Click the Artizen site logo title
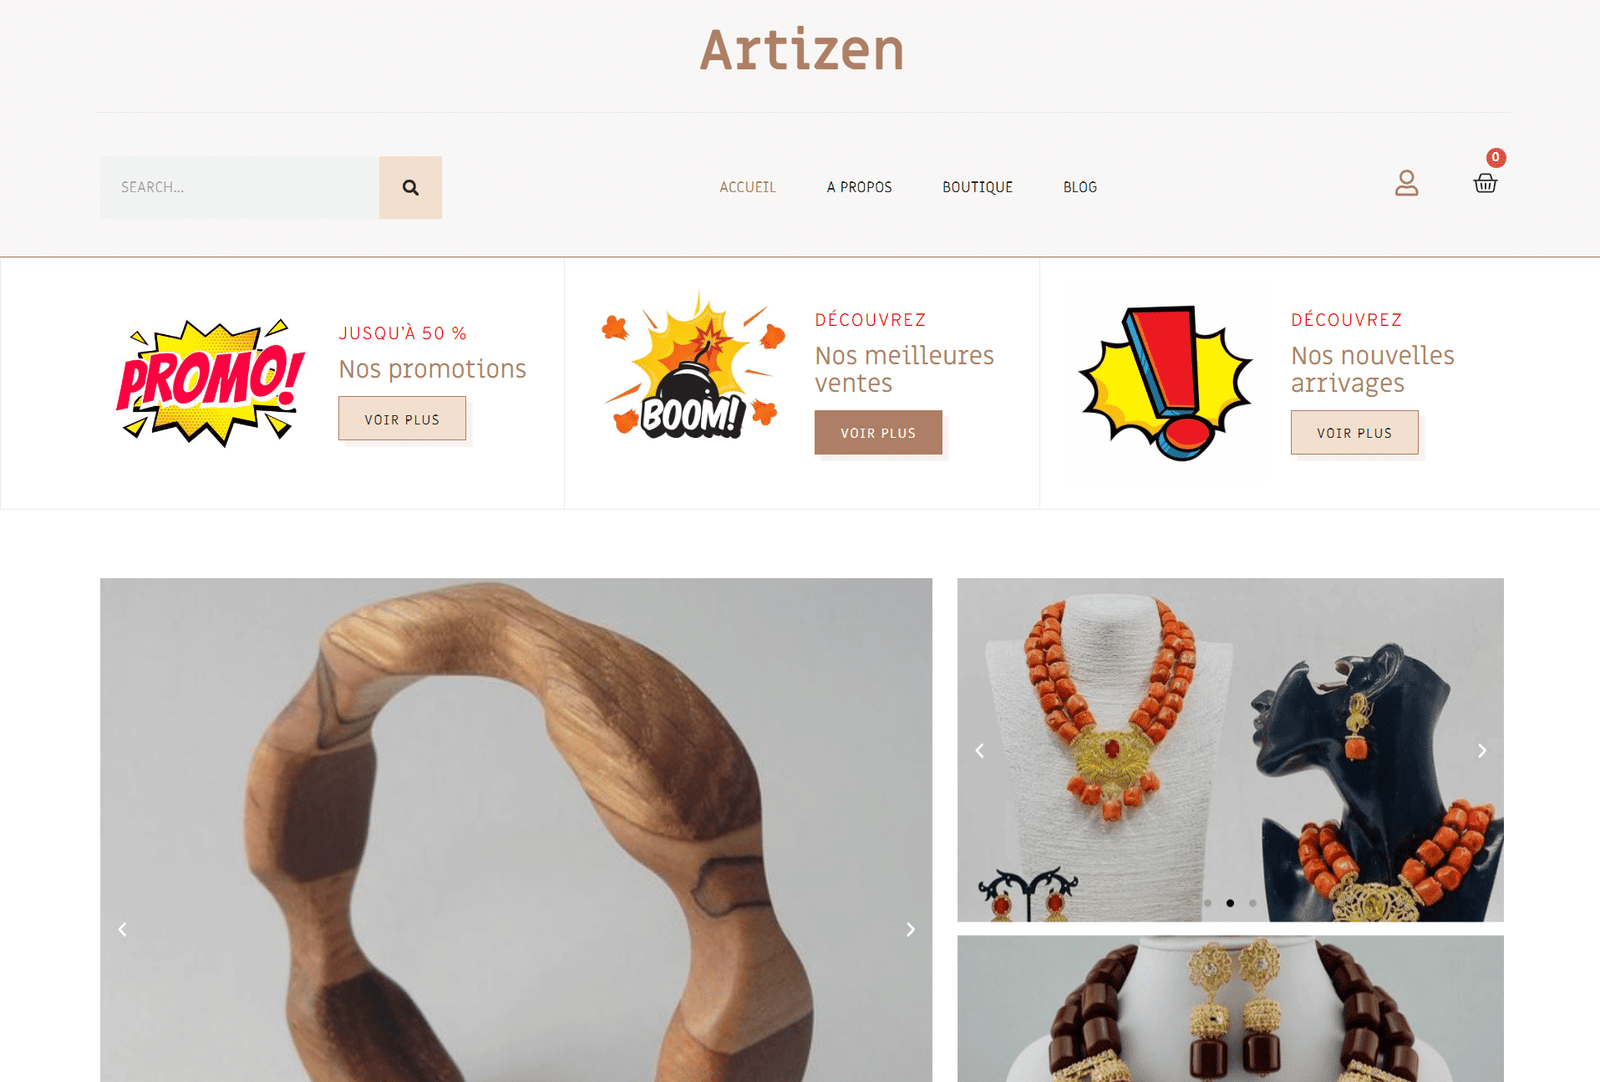 [802, 50]
